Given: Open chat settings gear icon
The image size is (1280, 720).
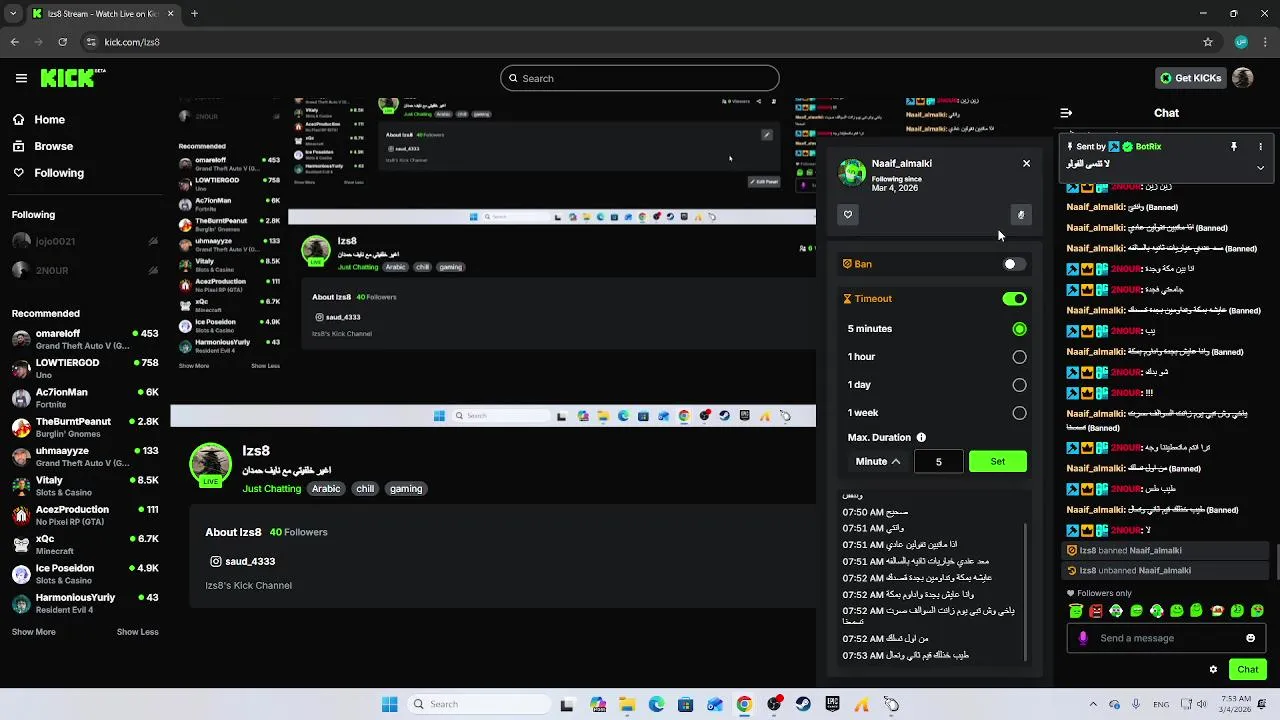Looking at the screenshot, I should (x=1213, y=669).
